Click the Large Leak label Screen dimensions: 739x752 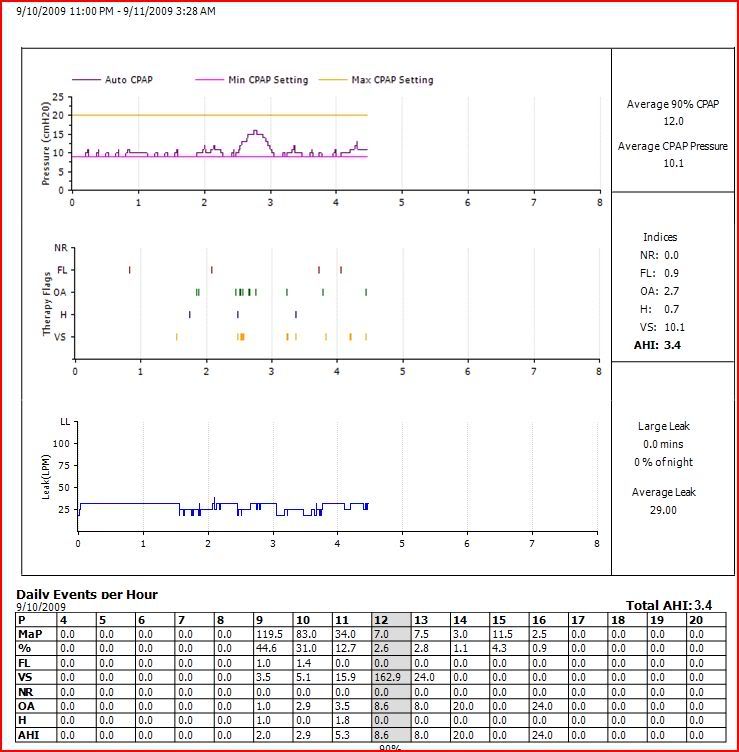(x=664, y=426)
